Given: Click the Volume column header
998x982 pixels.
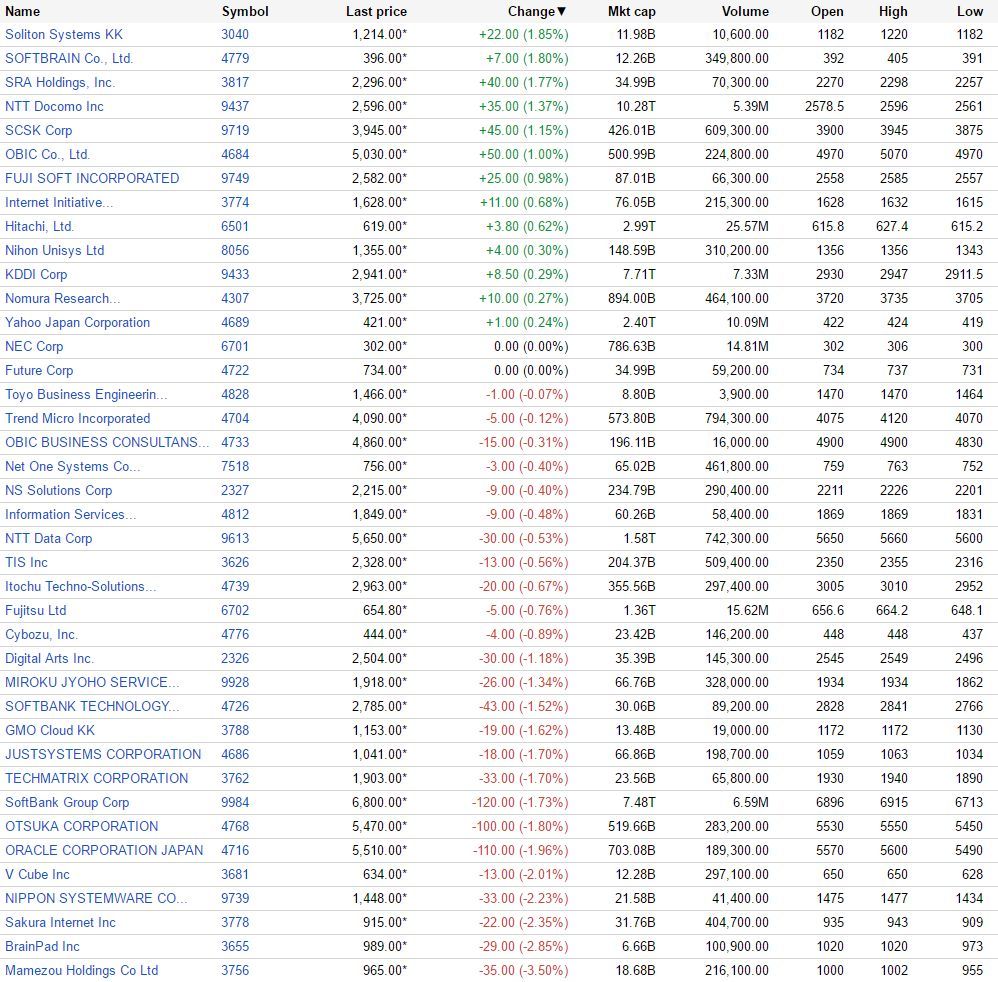Looking at the screenshot, I should 745,11.
